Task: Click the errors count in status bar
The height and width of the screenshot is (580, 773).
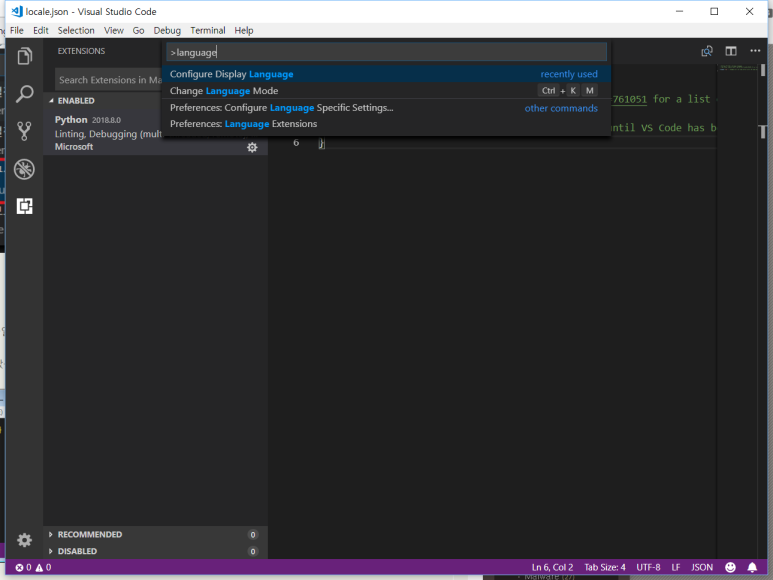Action: point(23,567)
